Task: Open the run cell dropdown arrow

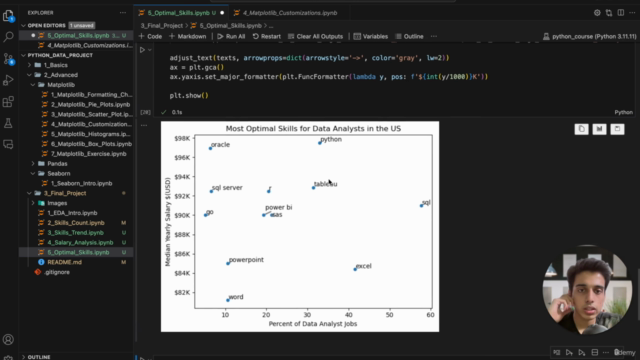Action: tap(150, 50)
